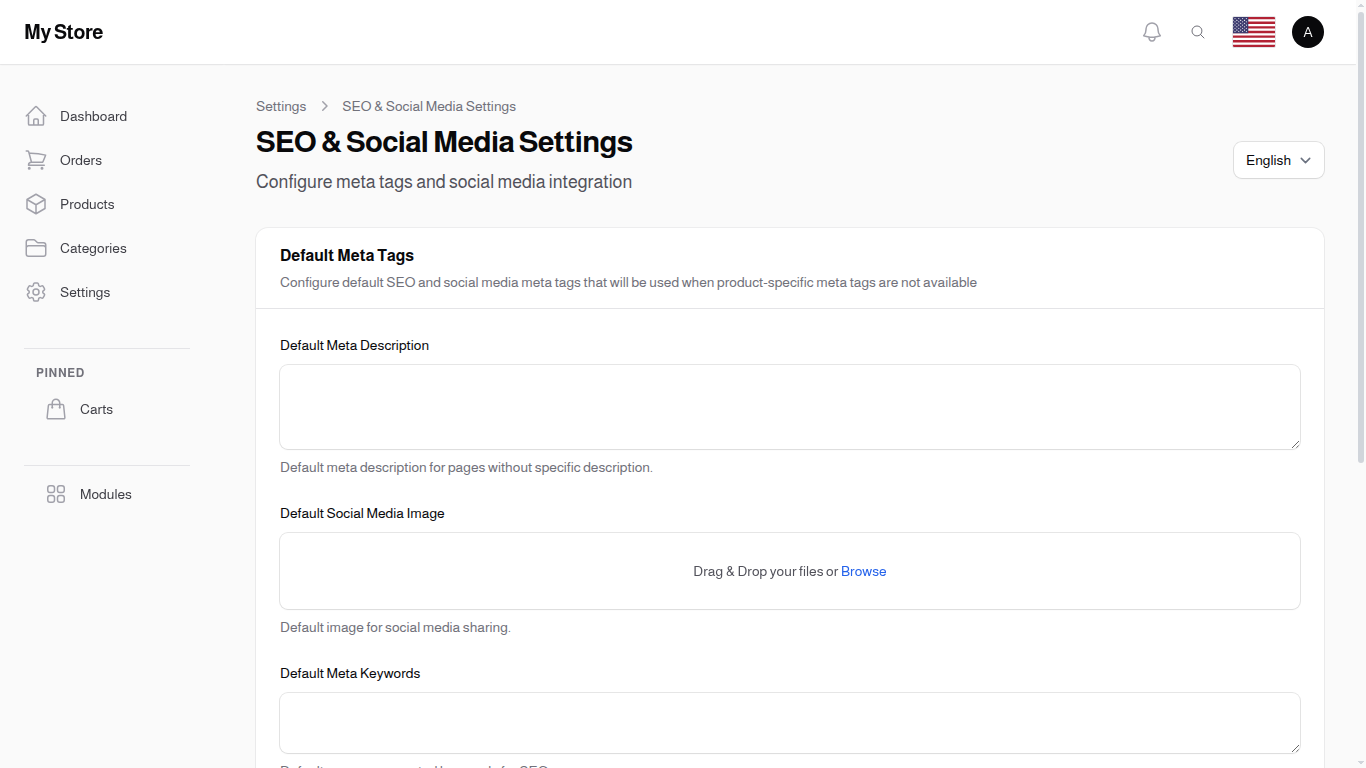
Task: Open the English language dropdown
Action: [x=1278, y=160]
